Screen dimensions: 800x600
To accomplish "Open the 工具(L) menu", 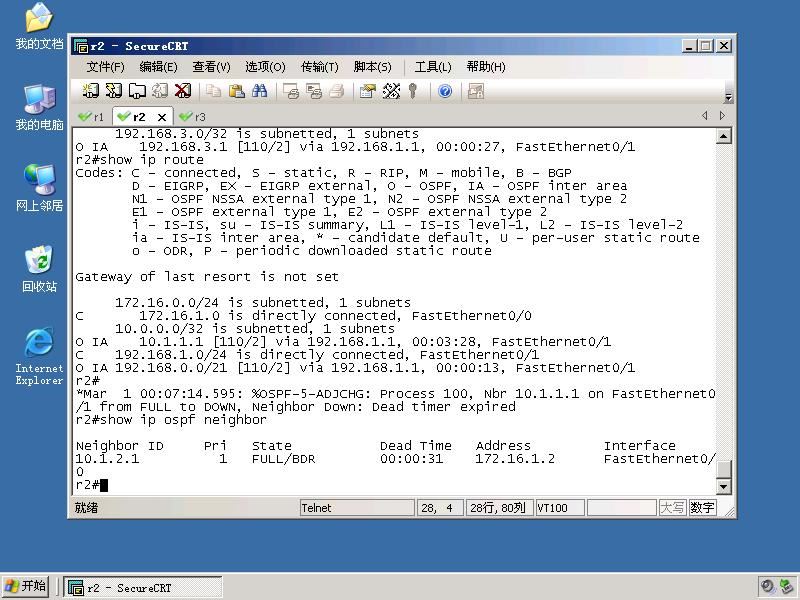I will coord(433,67).
